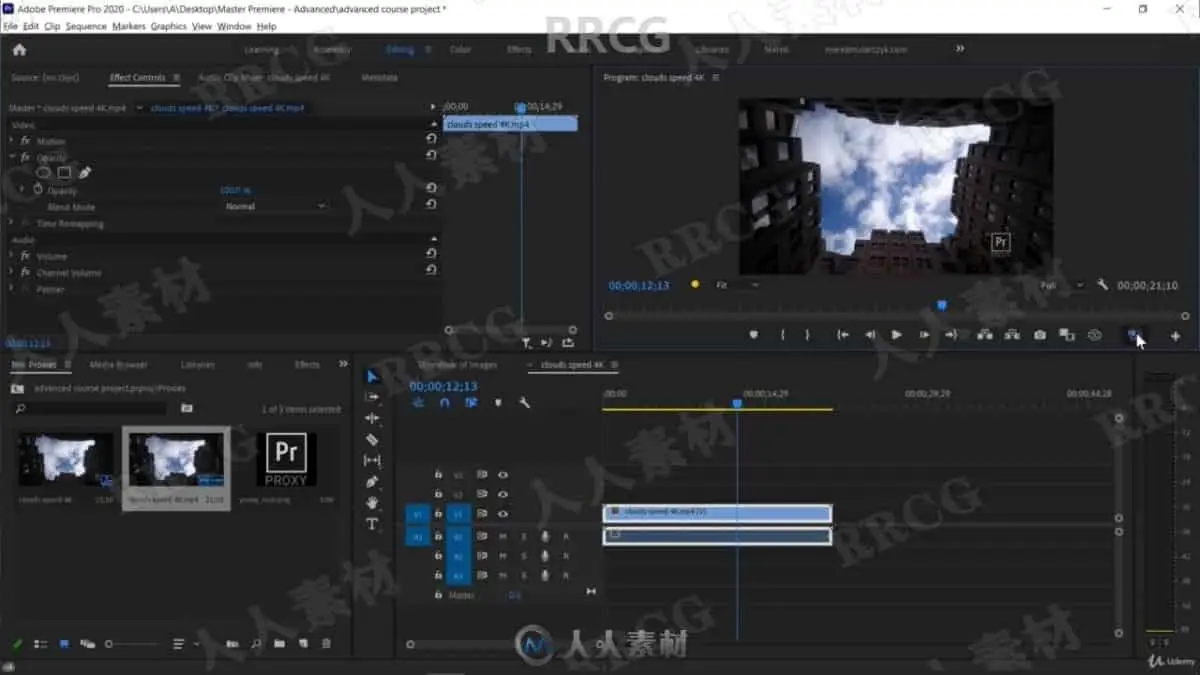Open the Markers menu
The width and height of the screenshot is (1200, 675).
tap(129, 26)
